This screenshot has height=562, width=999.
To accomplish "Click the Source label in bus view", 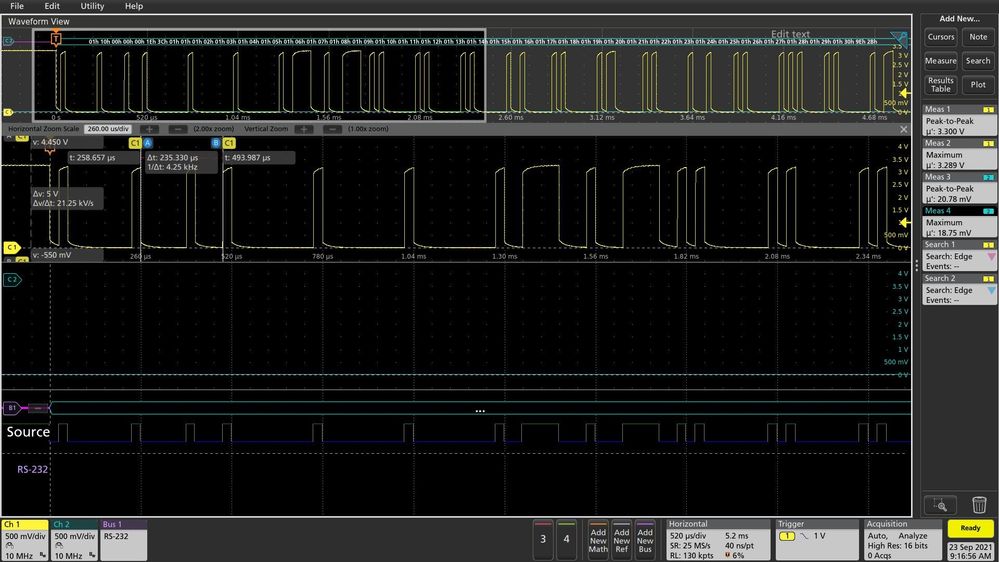I will click(x=28, y=432).
